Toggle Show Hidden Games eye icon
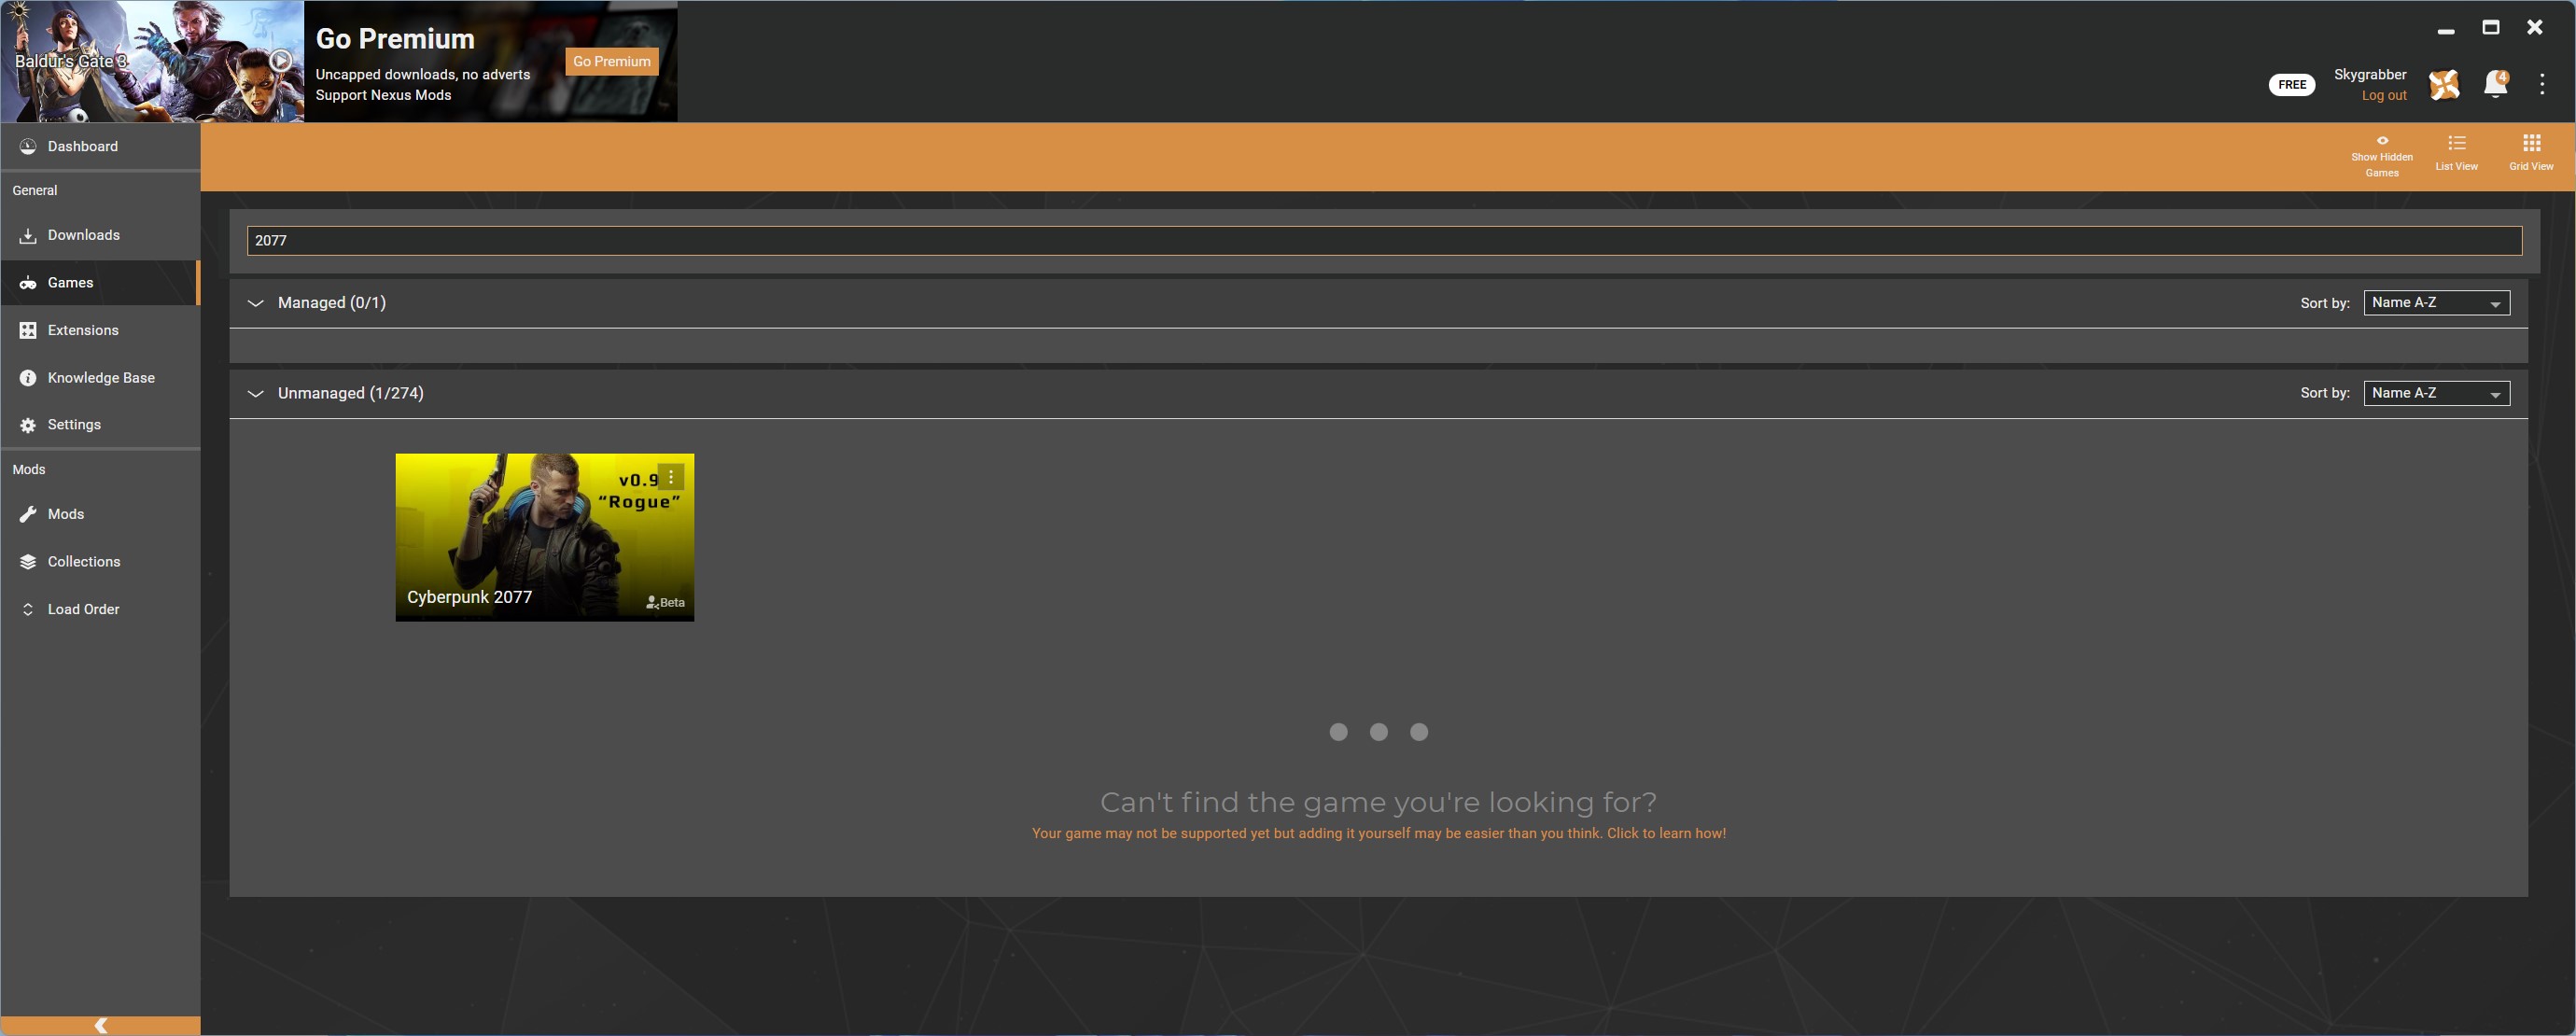The height and width of the screenshot is (1036, 2576). 2382,141
